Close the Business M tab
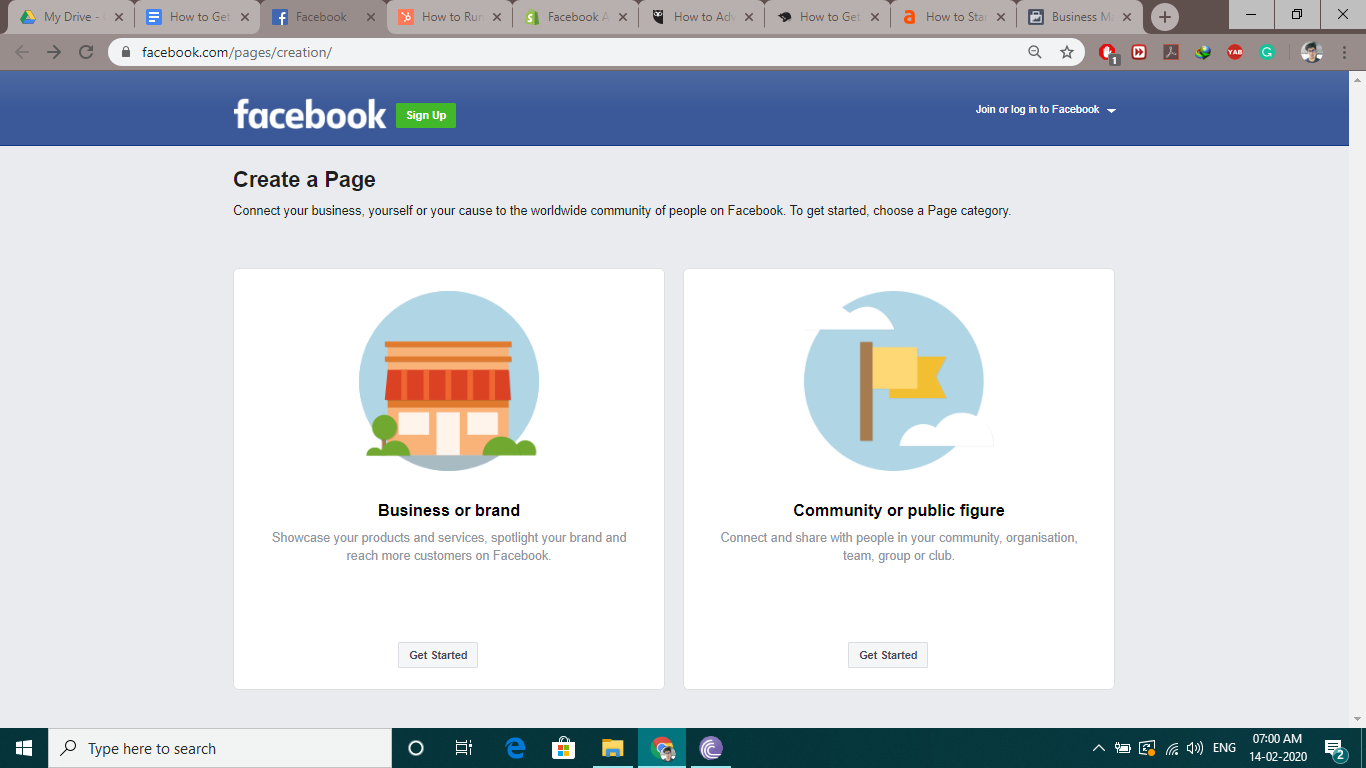This screenshot has width=1366, height=768. click(x=1127, y=17)
